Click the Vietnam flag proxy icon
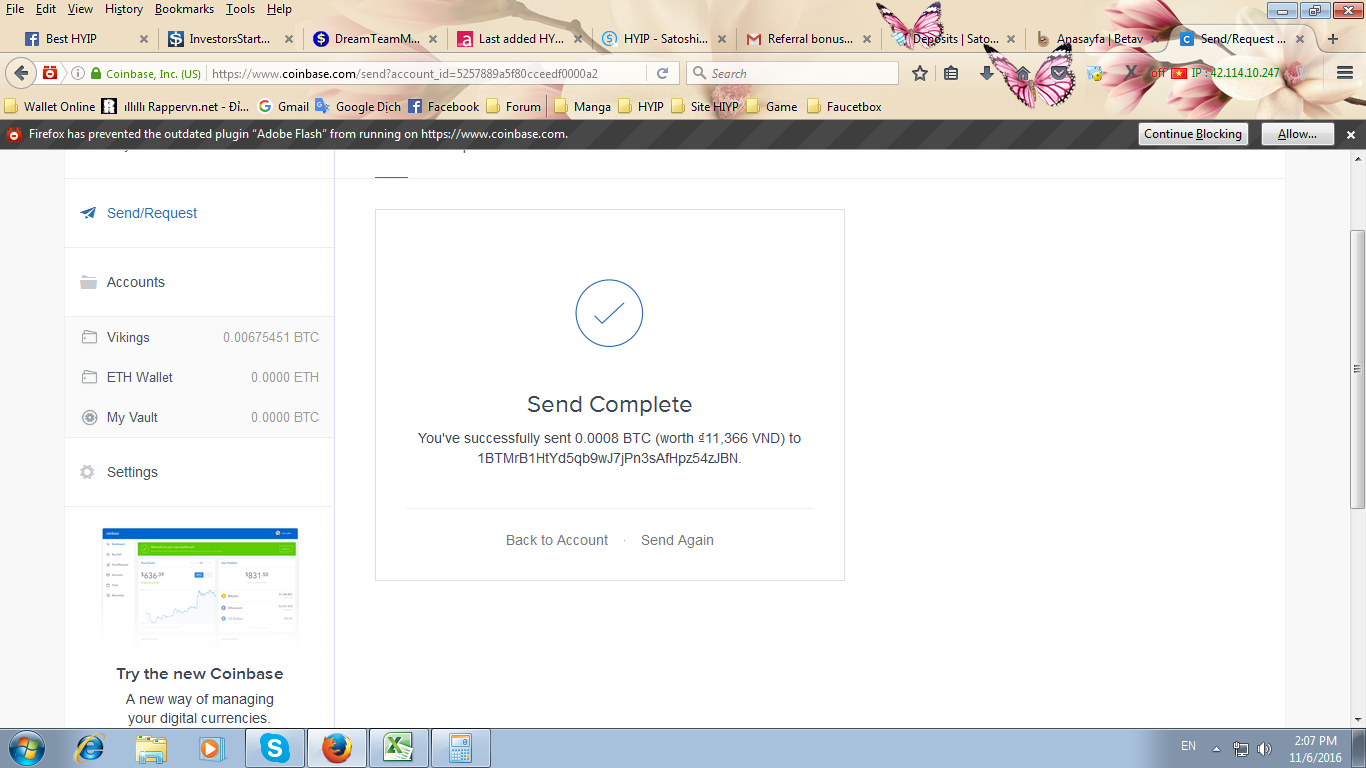This screenshot has width=1366, height=768. coord(1179,73)
